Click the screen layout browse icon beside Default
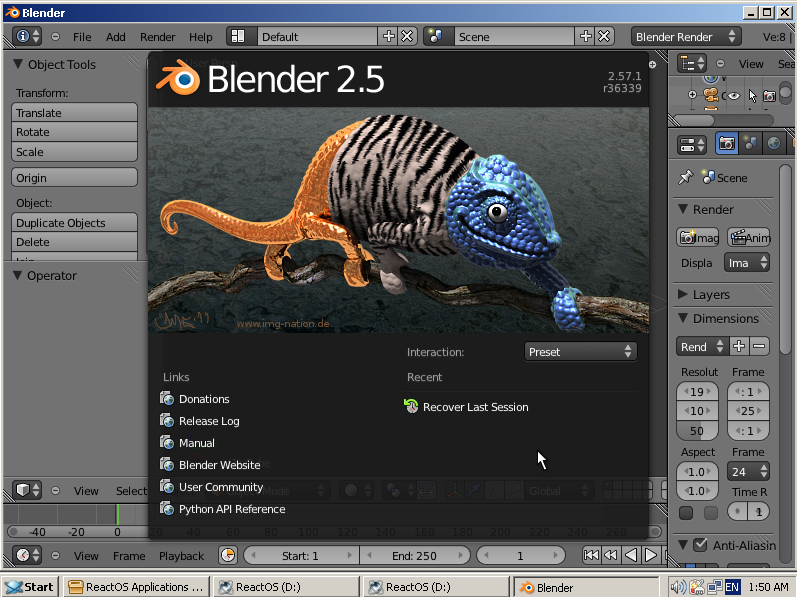 pos(237,37)
